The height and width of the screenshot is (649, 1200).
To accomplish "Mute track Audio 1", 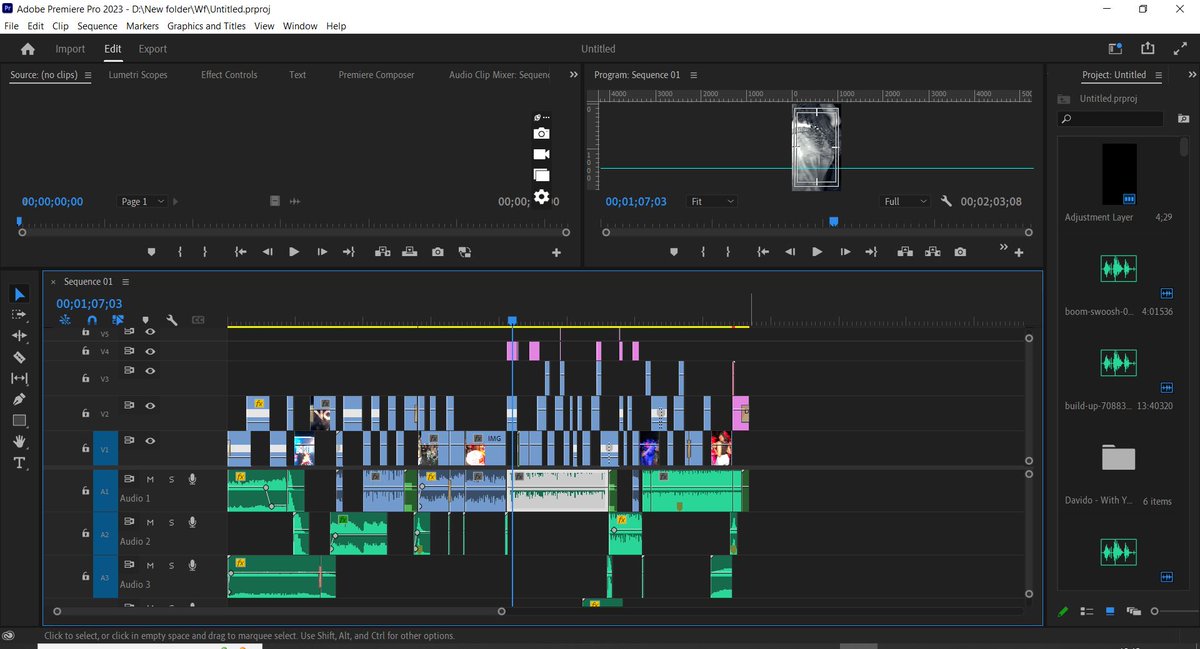I will pos(151,479).
